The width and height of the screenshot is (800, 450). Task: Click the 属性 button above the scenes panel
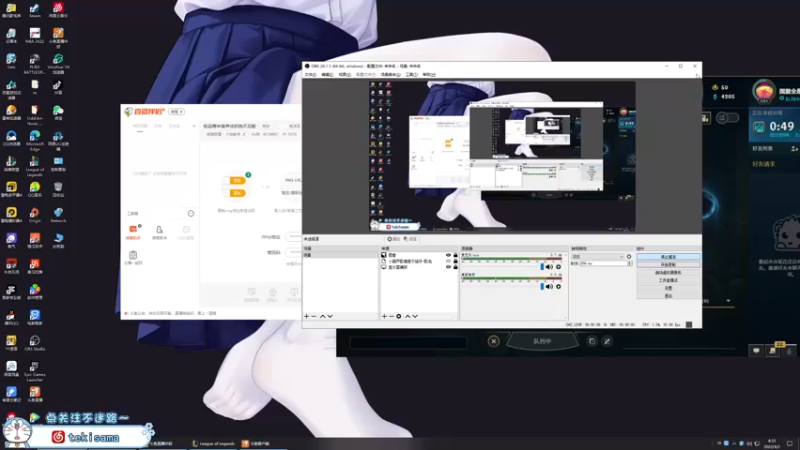[x=393, y=239]
